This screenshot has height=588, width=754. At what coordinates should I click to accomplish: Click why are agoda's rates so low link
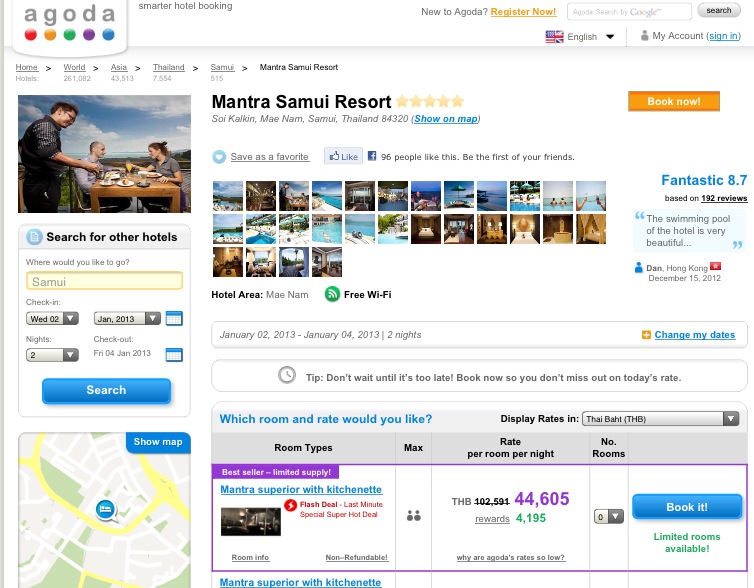pyautogui.click(x=511, y=557)
